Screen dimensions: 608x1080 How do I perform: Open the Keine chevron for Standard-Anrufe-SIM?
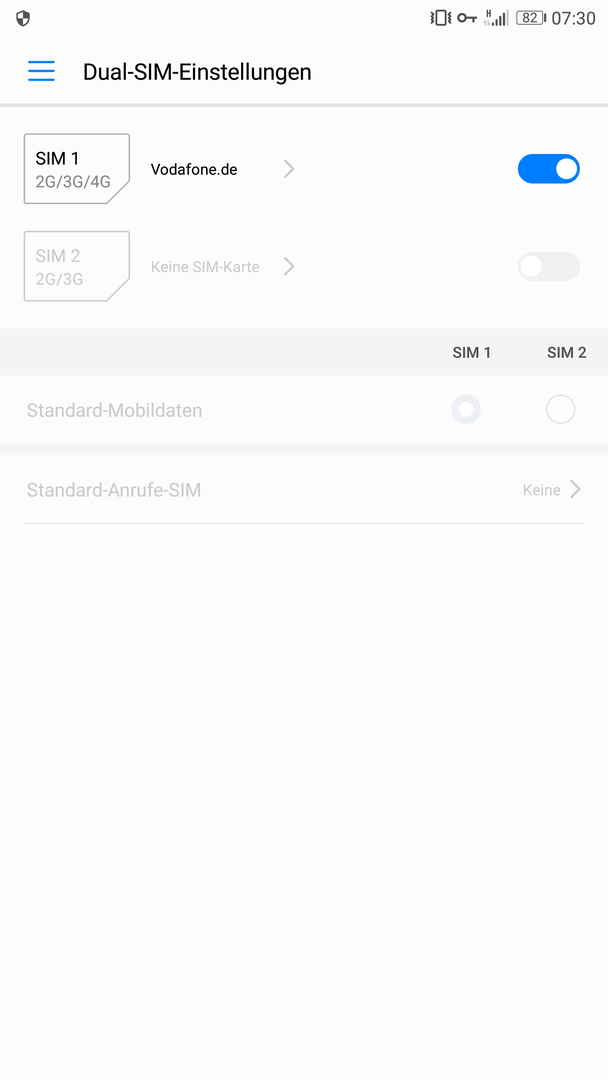pyautogui.click(x=575, y=490)
